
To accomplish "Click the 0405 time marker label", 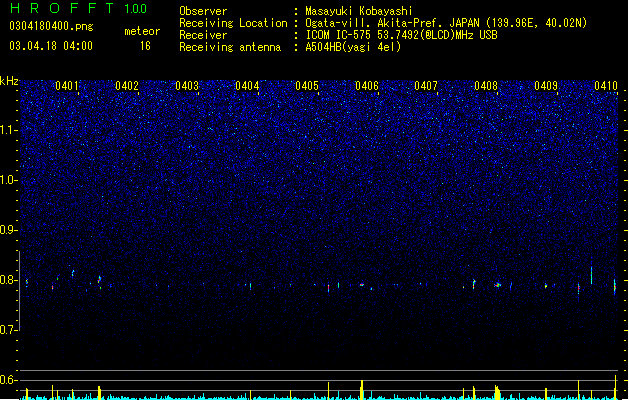I will (307, 86).
